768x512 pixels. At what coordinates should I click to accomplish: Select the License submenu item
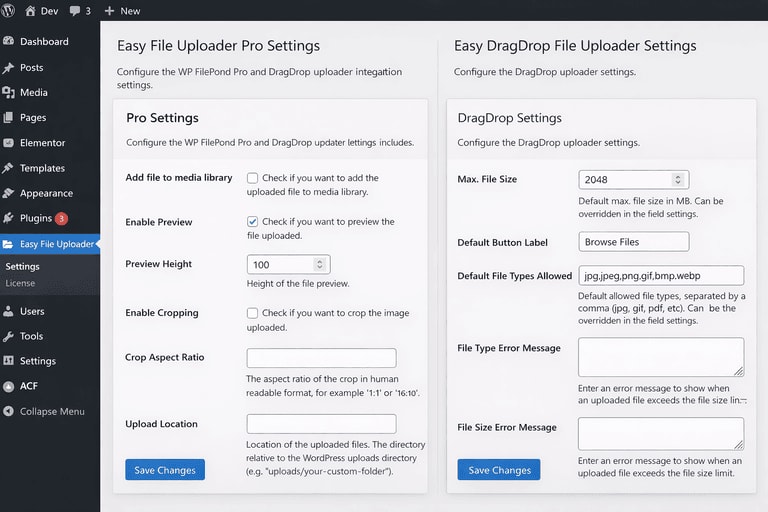20,283
